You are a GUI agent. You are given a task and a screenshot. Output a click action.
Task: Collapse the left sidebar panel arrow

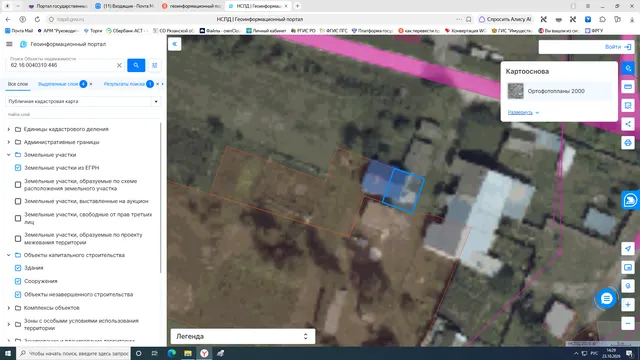pos(175,44)
